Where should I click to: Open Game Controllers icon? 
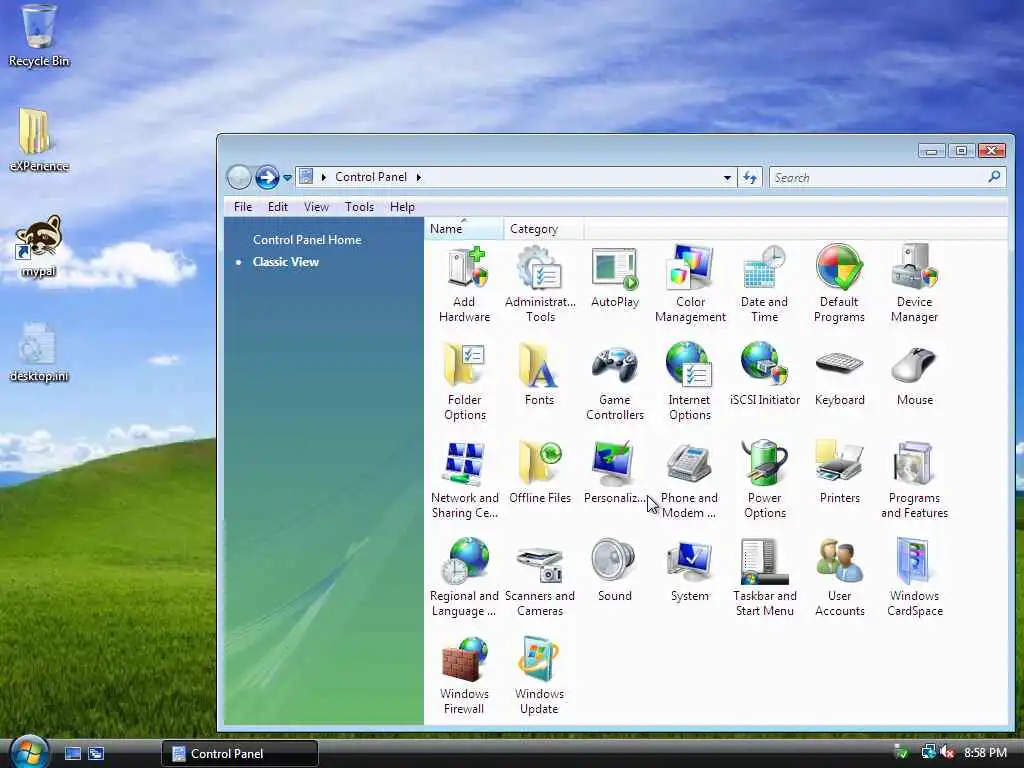[615, 381]
